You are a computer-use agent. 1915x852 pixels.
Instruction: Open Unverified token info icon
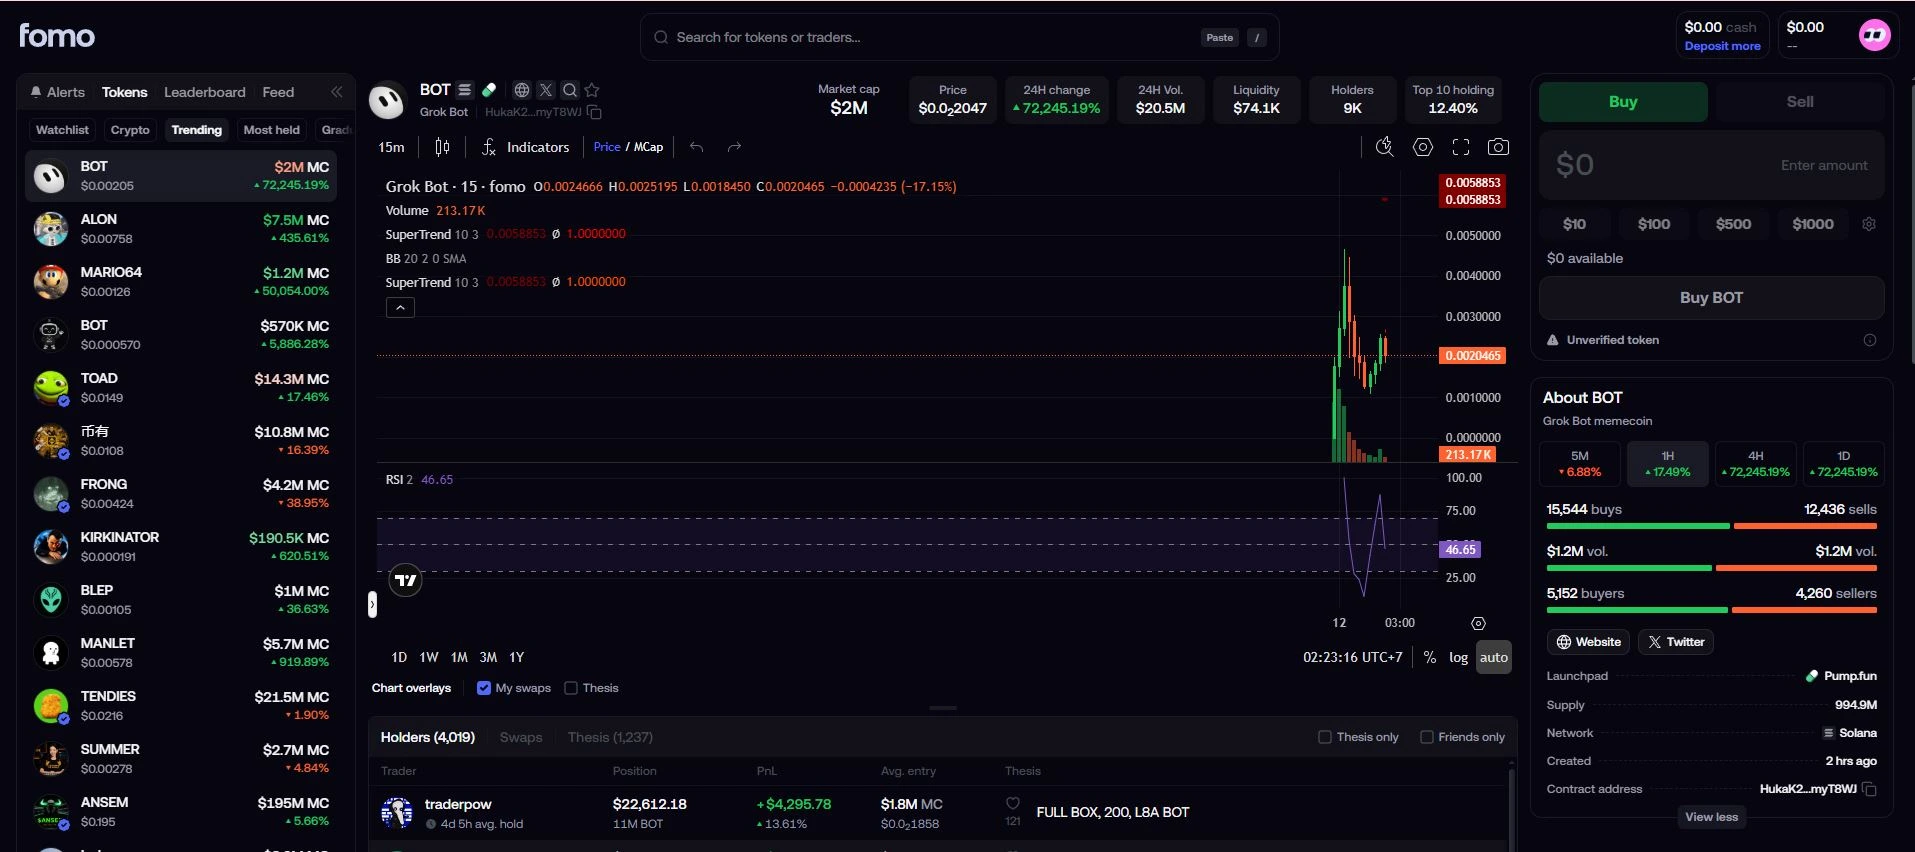1869,340
